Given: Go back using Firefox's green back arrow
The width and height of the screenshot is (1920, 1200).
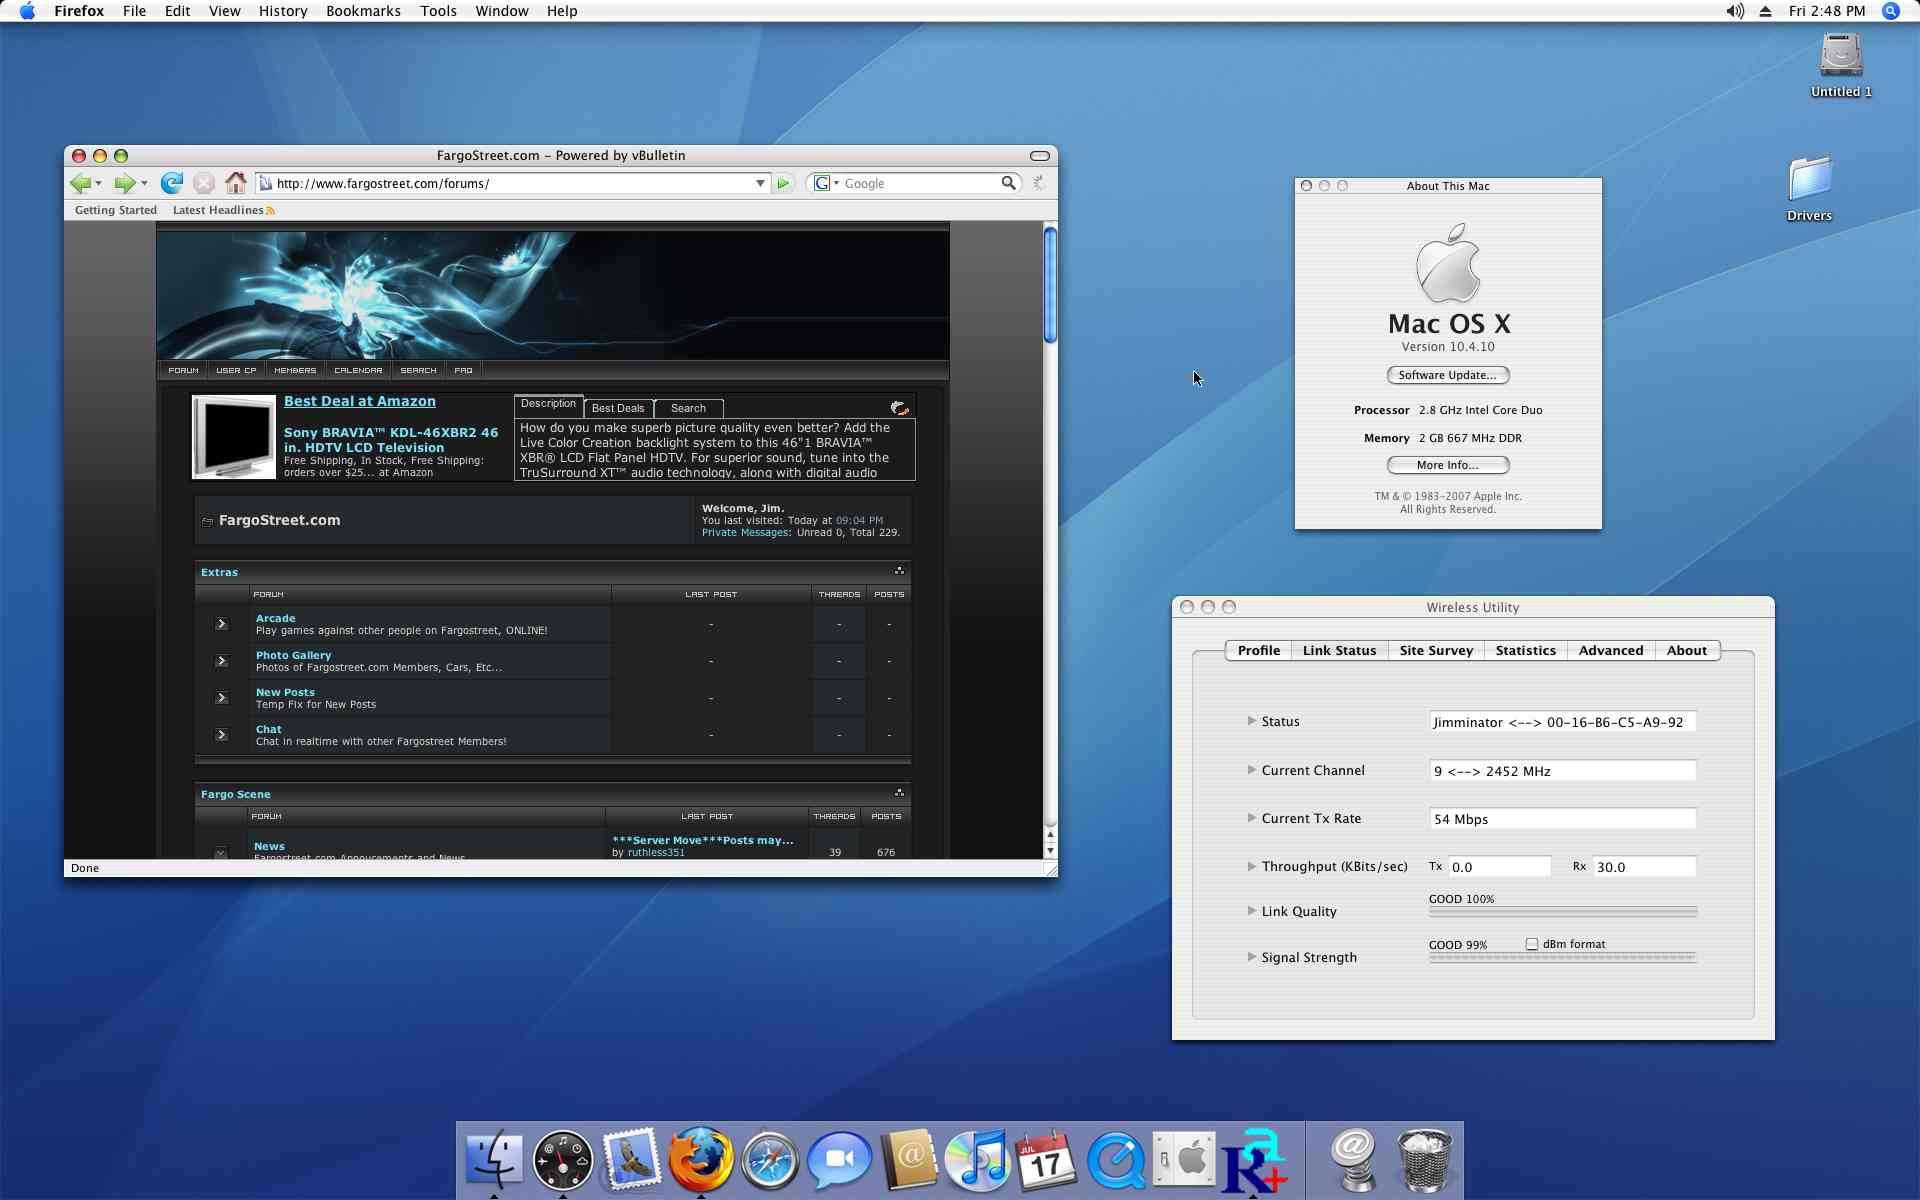Looking at the screenshot, I should [x=80, y=183].
